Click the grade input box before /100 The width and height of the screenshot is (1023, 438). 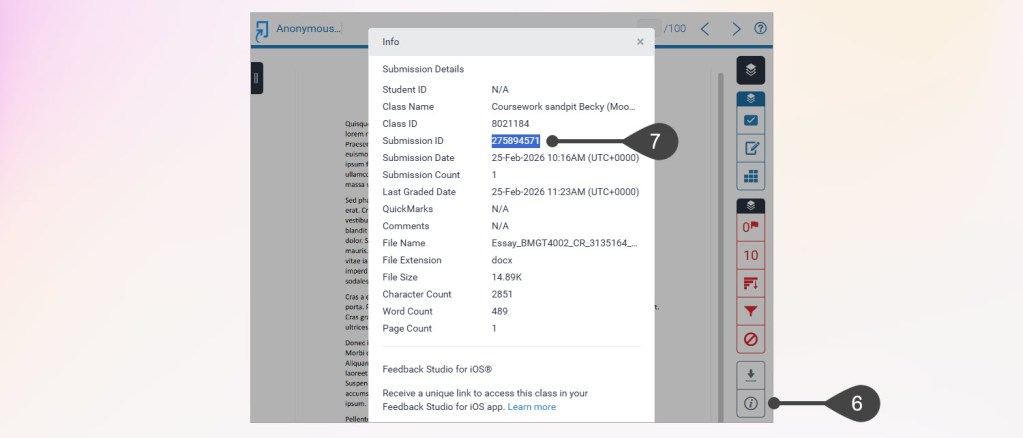(649, 29)
